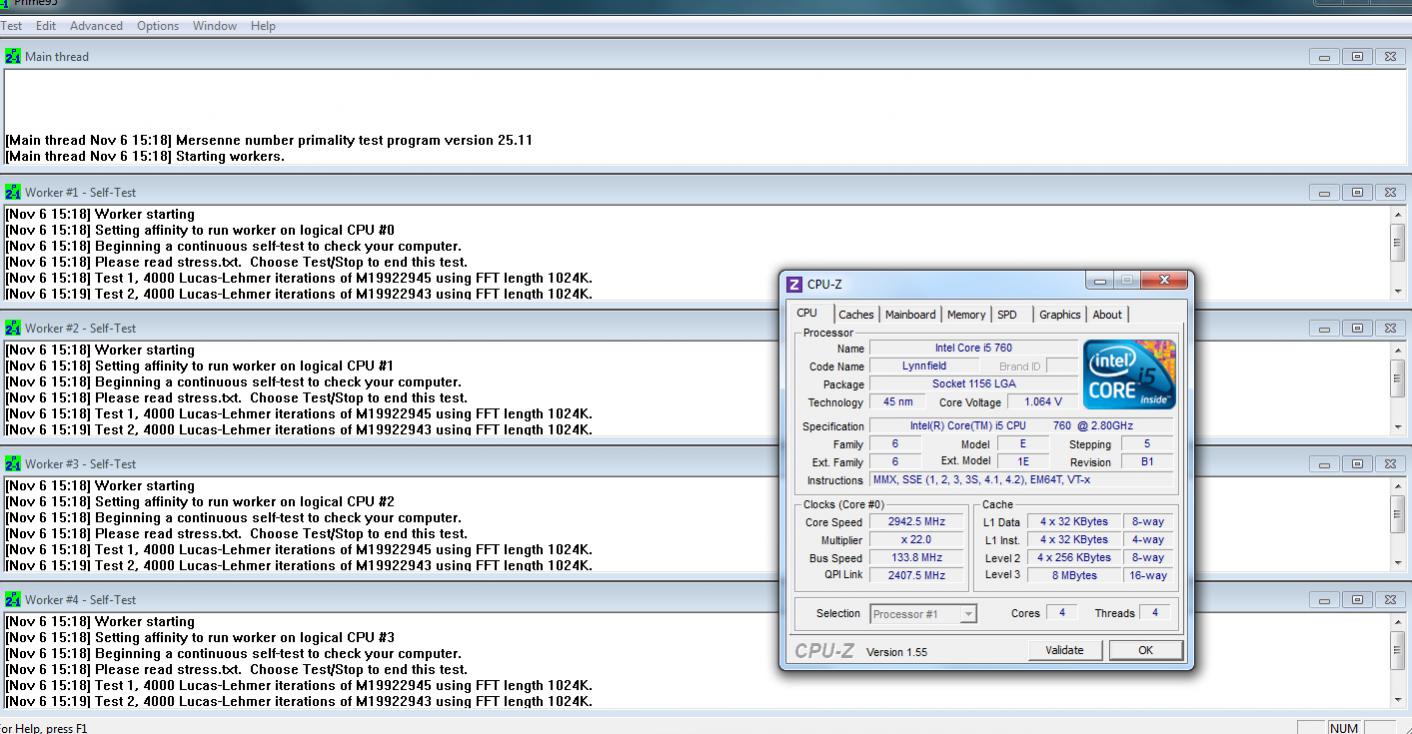Switch to the SPD tab in CPU-Z

1007,314
